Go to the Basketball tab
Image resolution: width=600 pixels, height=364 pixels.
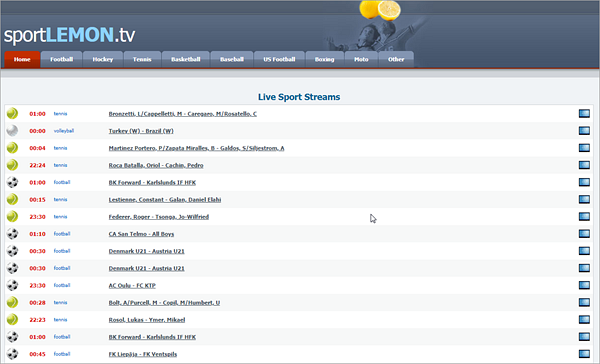(186, 59)
